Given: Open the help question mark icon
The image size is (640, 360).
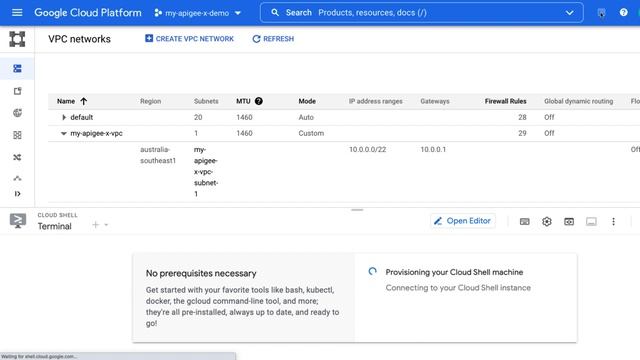Looking at the screenshot, I should (x=623, y=13).
